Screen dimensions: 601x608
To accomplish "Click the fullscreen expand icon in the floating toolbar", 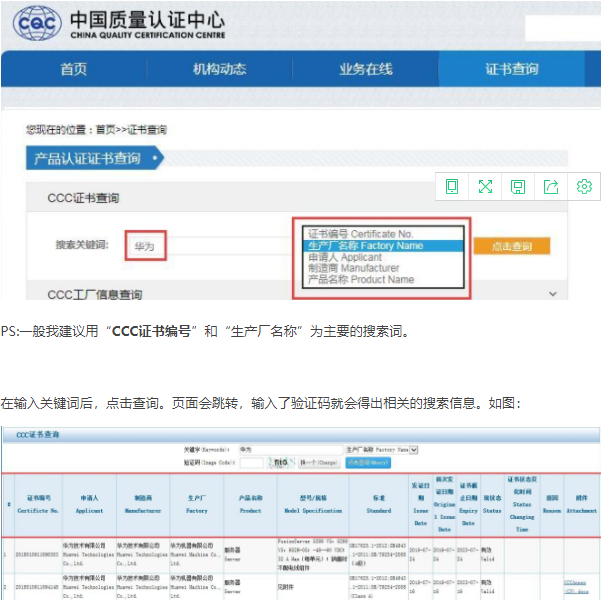I will (x=485, y=187).
